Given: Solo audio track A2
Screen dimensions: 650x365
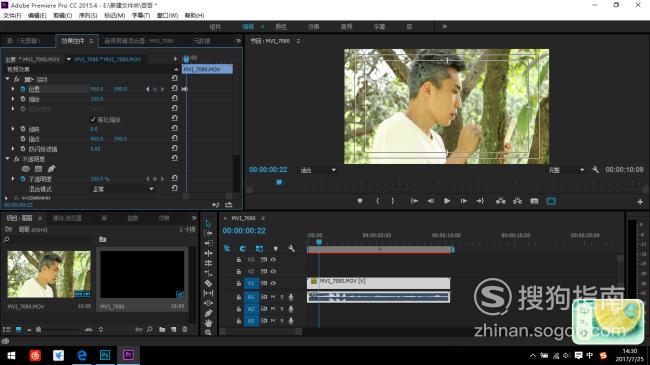Looking at the screenshot, I should point(282,309).
